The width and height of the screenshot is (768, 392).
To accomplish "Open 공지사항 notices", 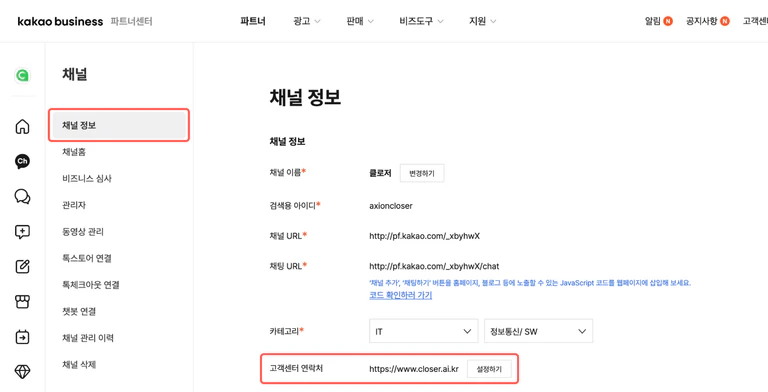I will [x=701, y=21].
